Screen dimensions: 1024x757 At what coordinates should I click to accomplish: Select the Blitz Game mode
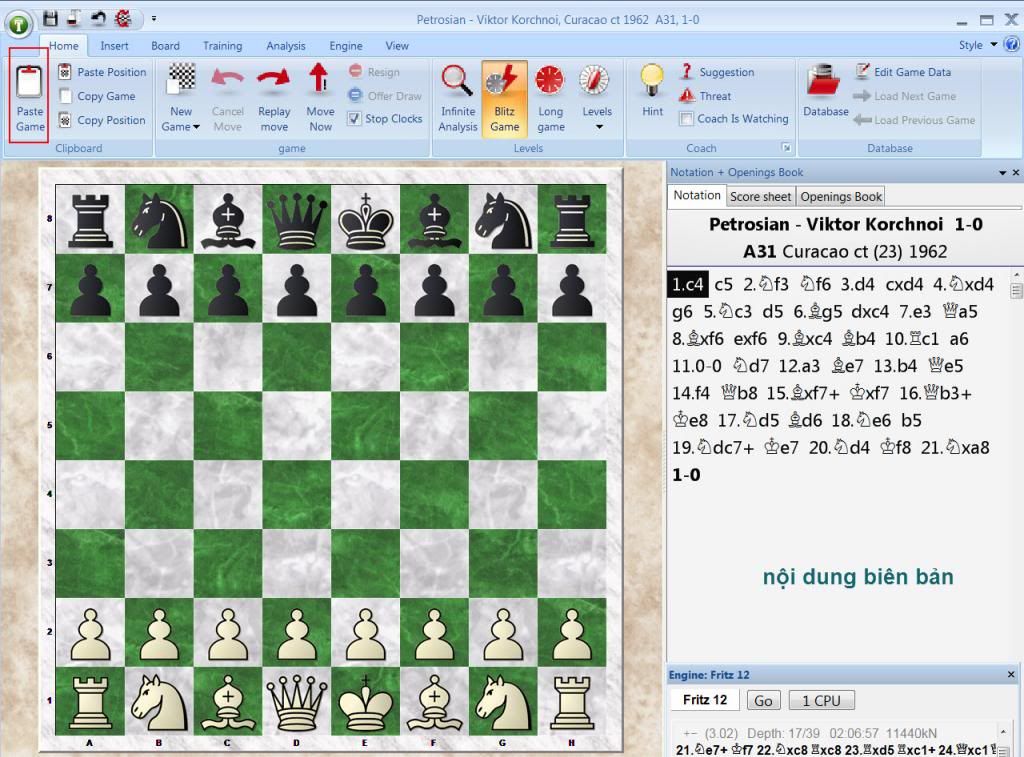pos(504,99)
